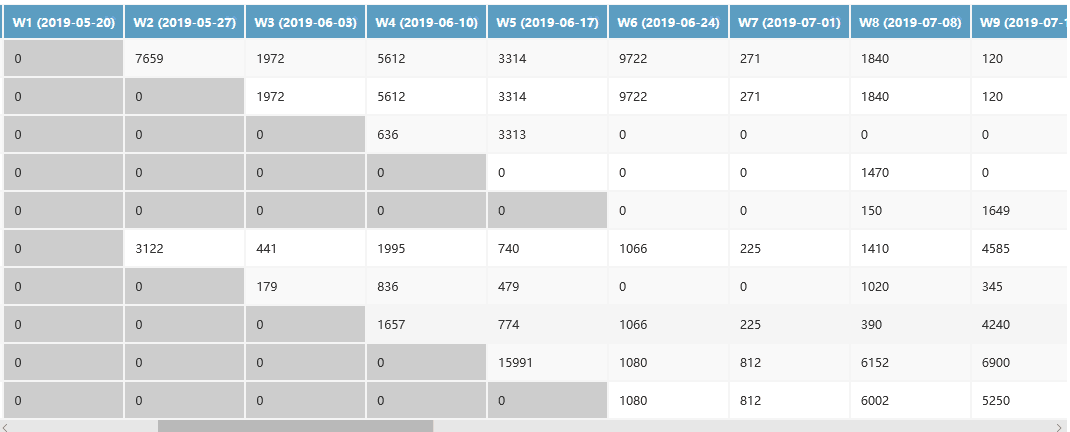1070x432 pixels.
Task: Click the W7 (2019-07-01) column header
Action: [790, 22]
